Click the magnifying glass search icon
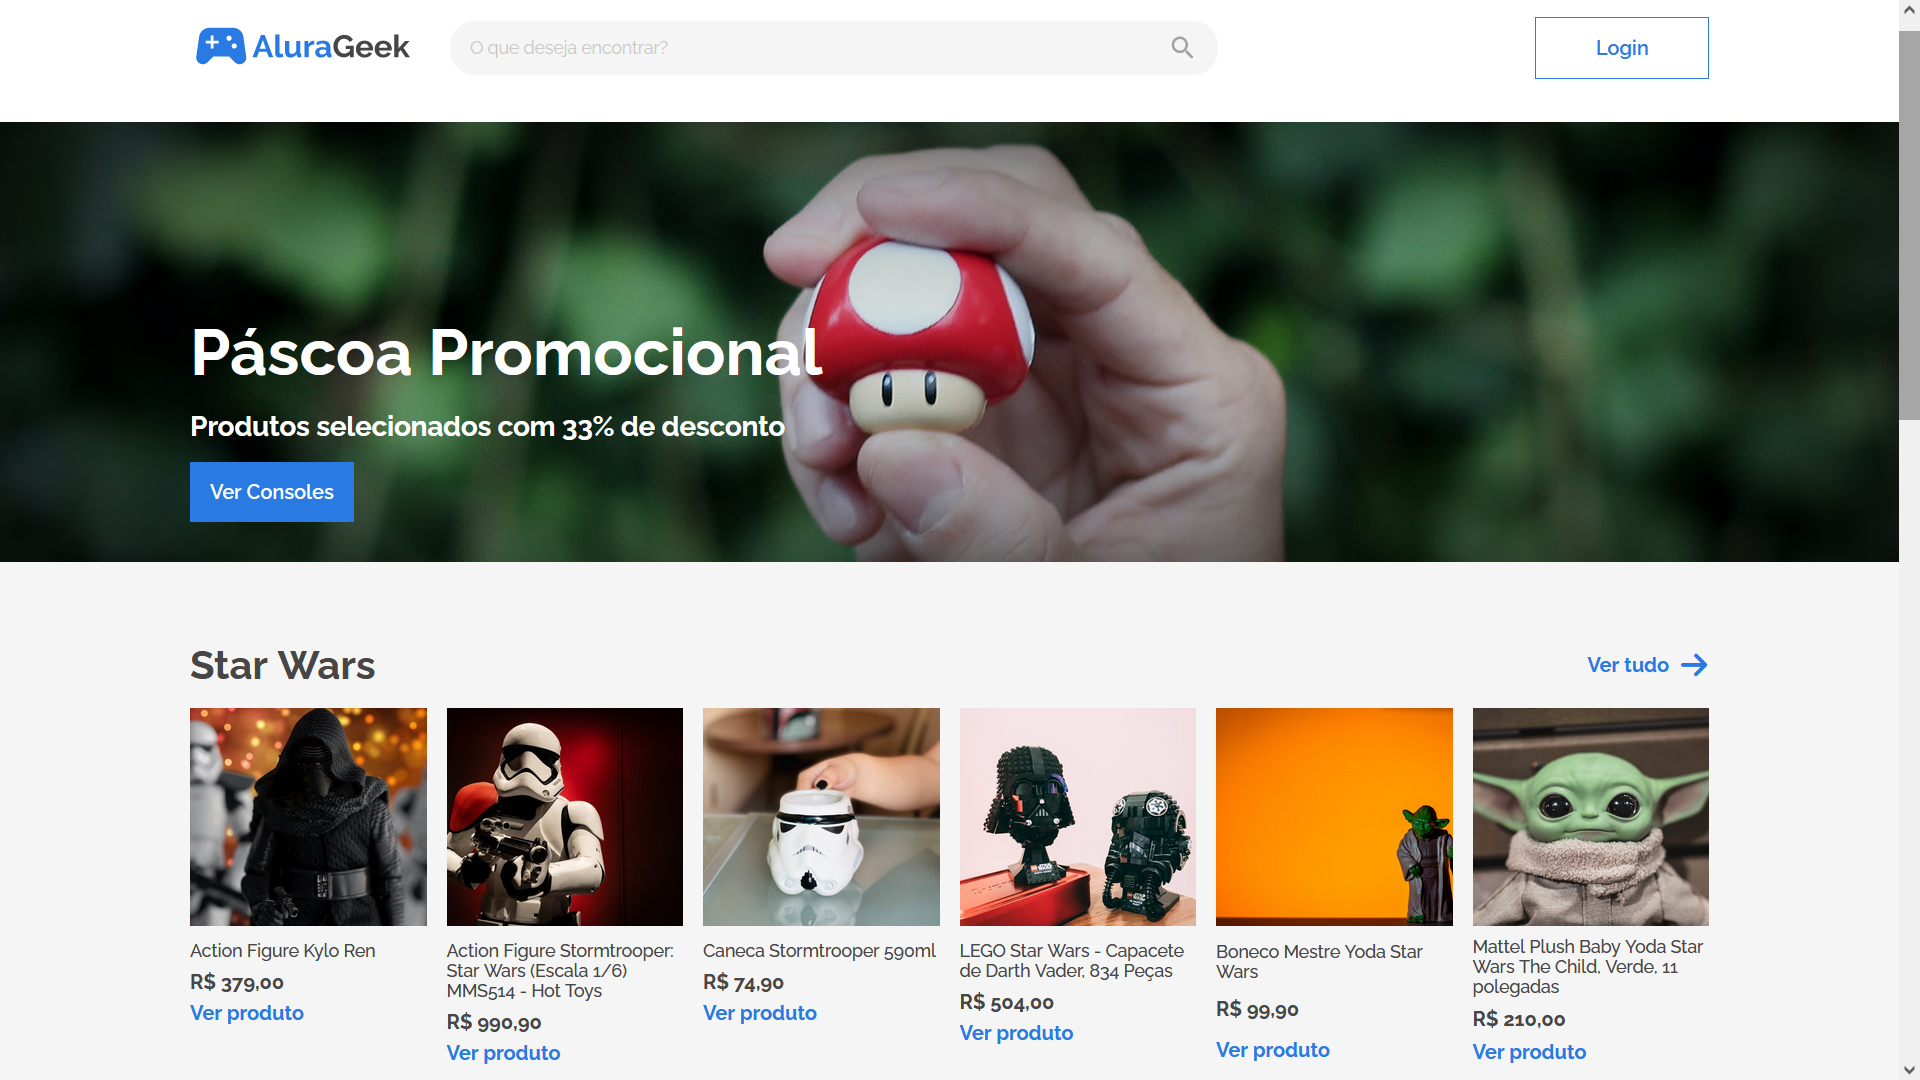Image resolution: width=1920 pixels, height=1080 pixels. 1182,48
